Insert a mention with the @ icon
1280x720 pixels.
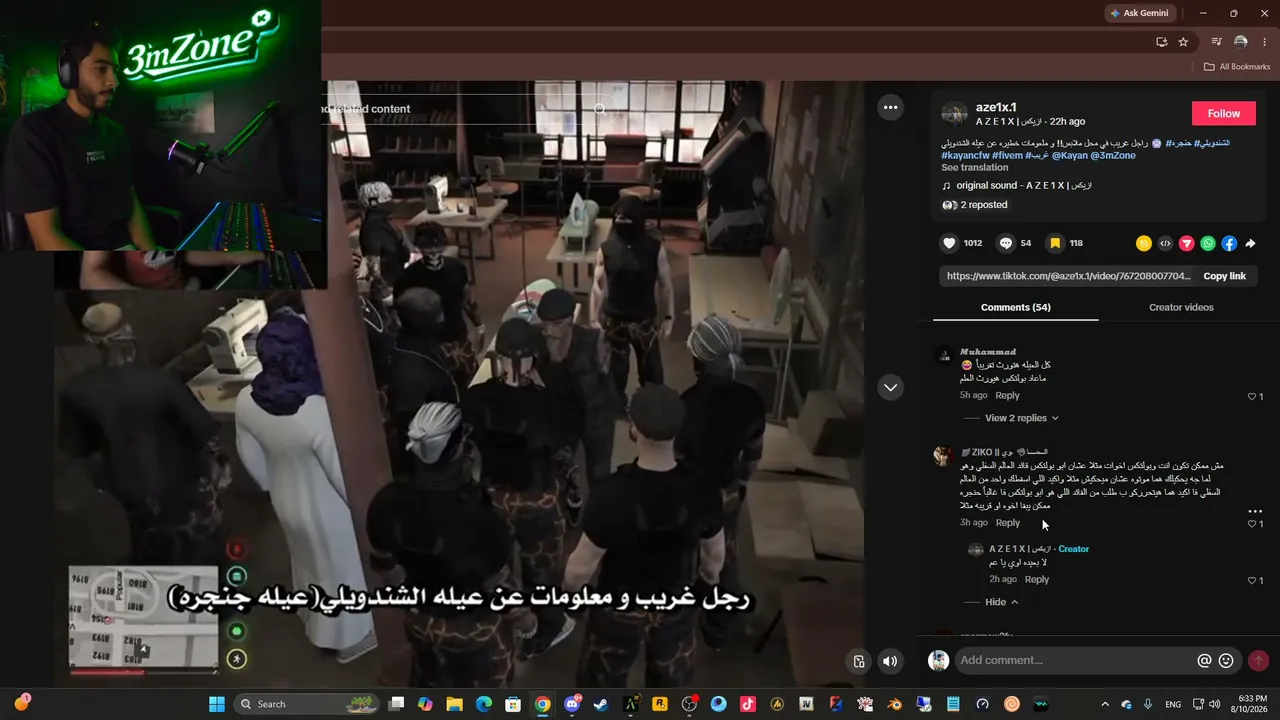[1205, 660]
